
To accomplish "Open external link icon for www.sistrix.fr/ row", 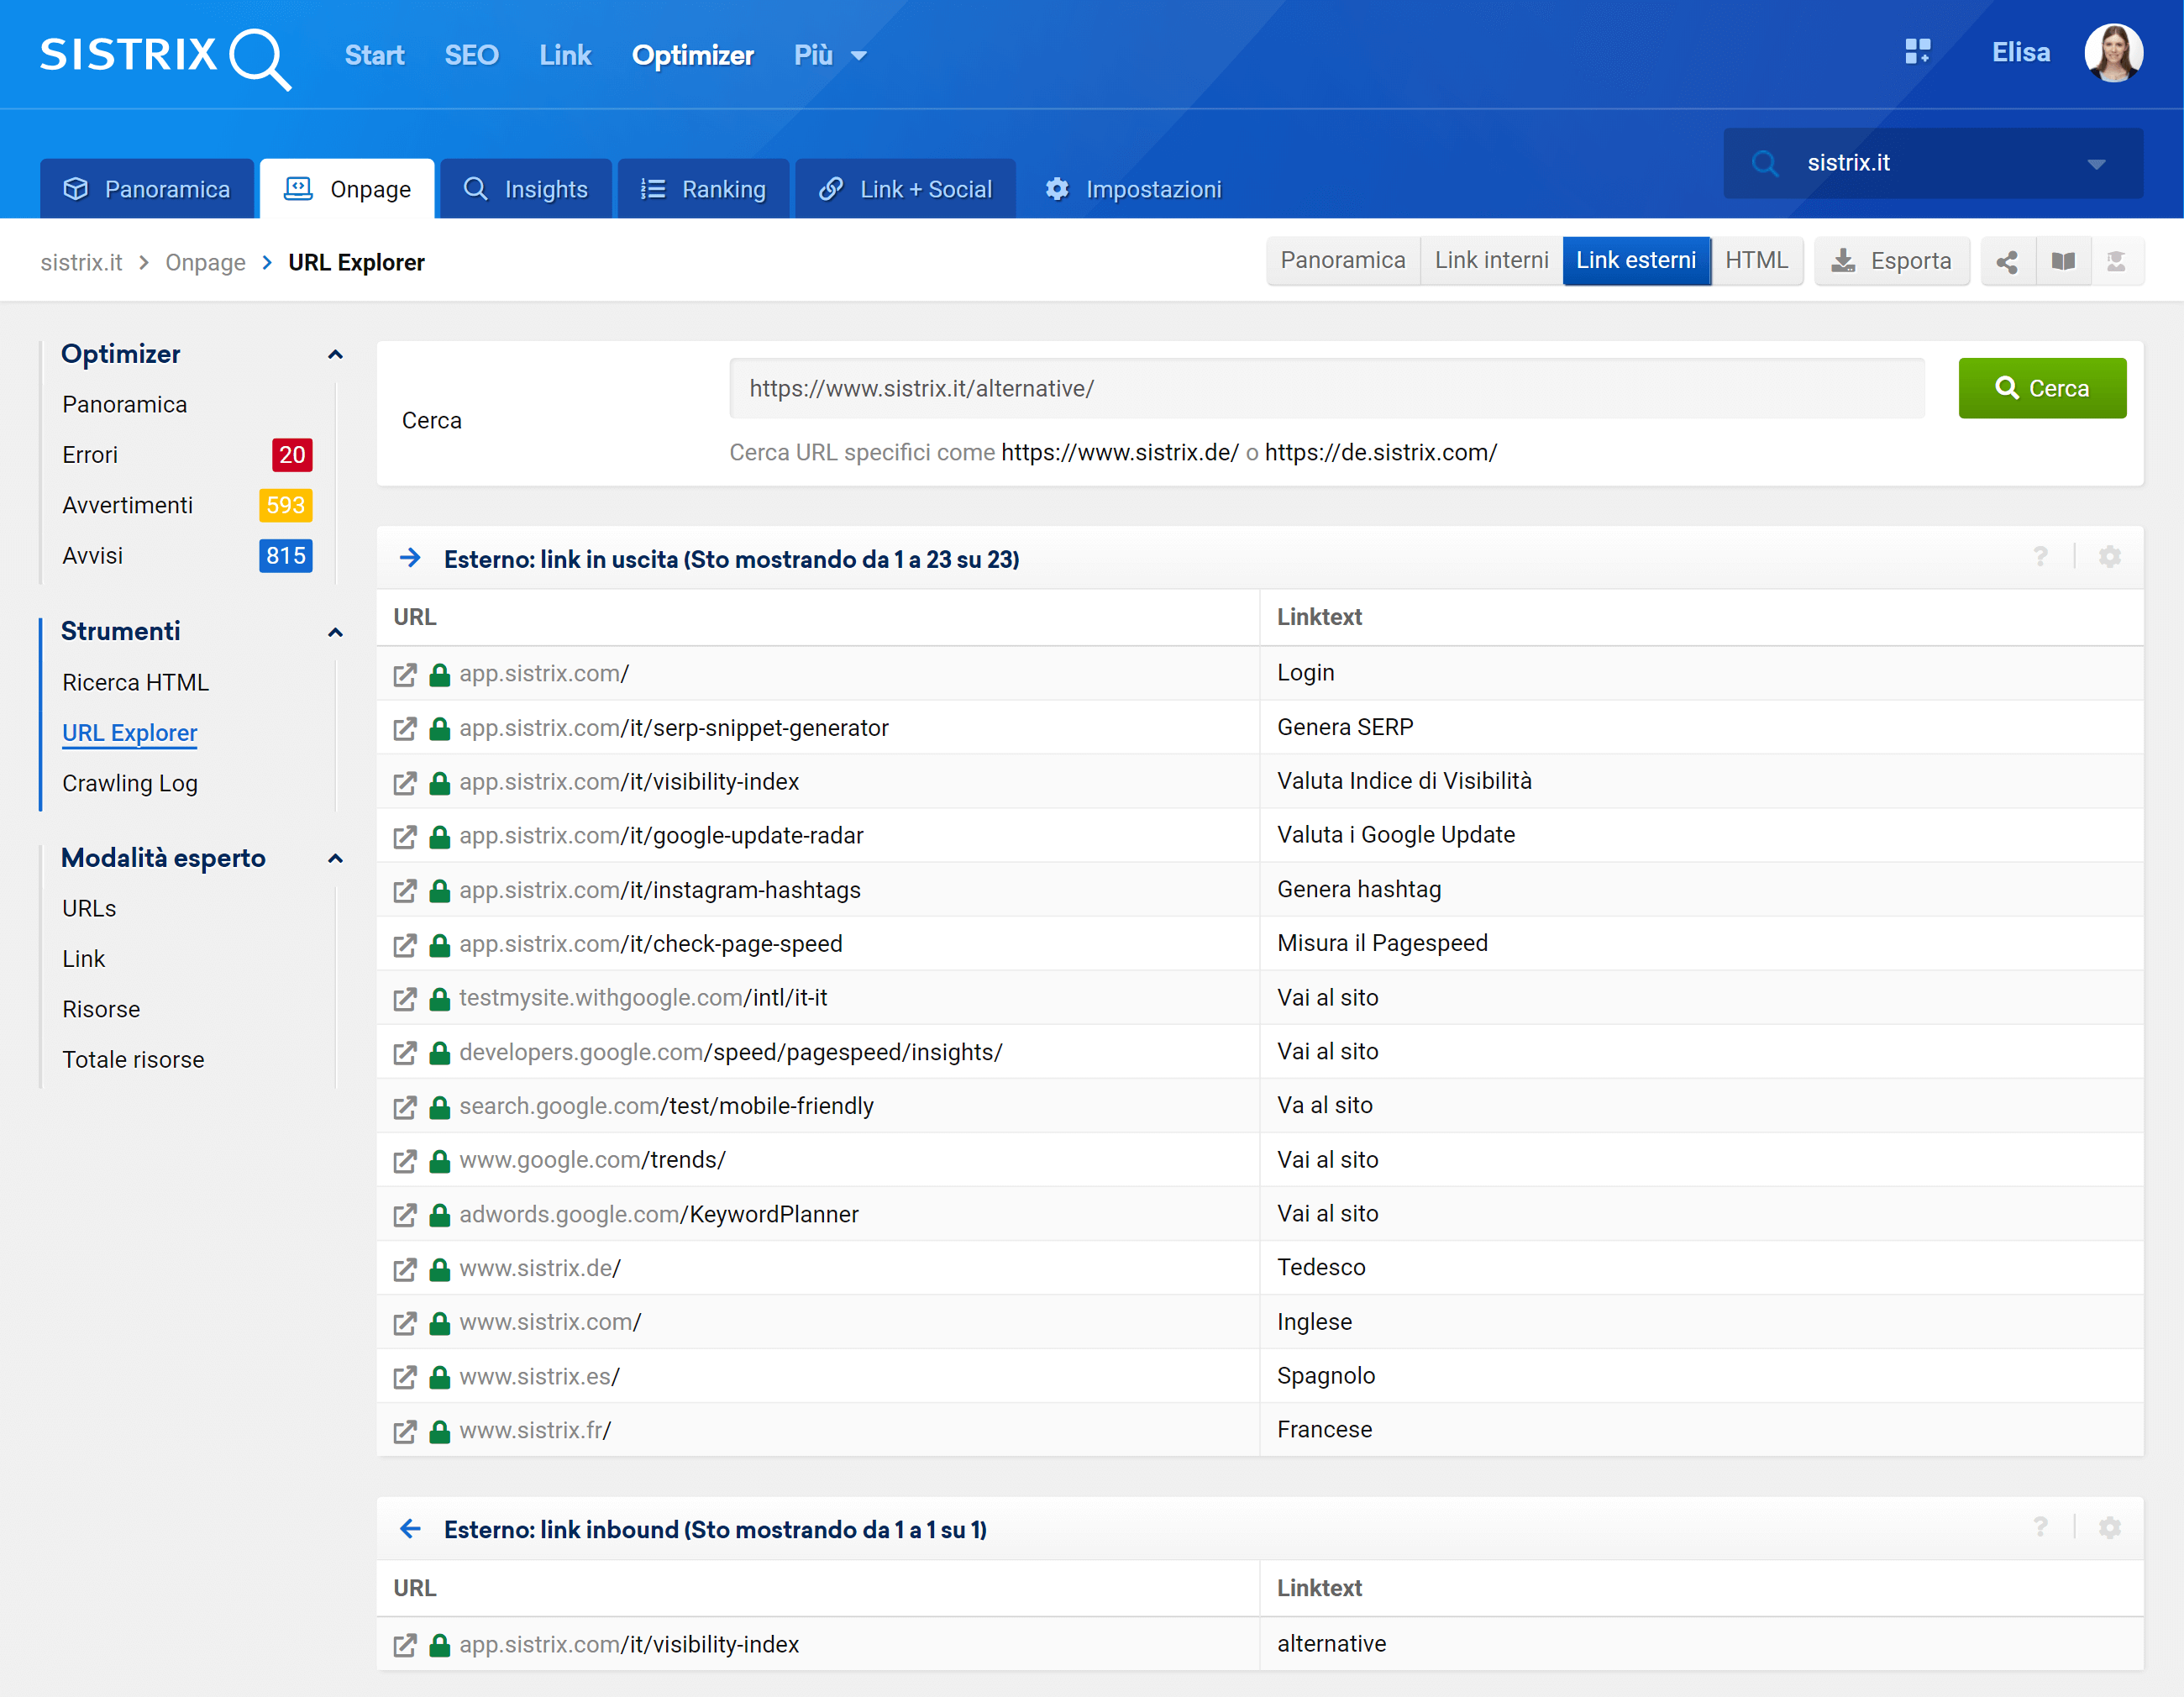I will [404, 1431].
